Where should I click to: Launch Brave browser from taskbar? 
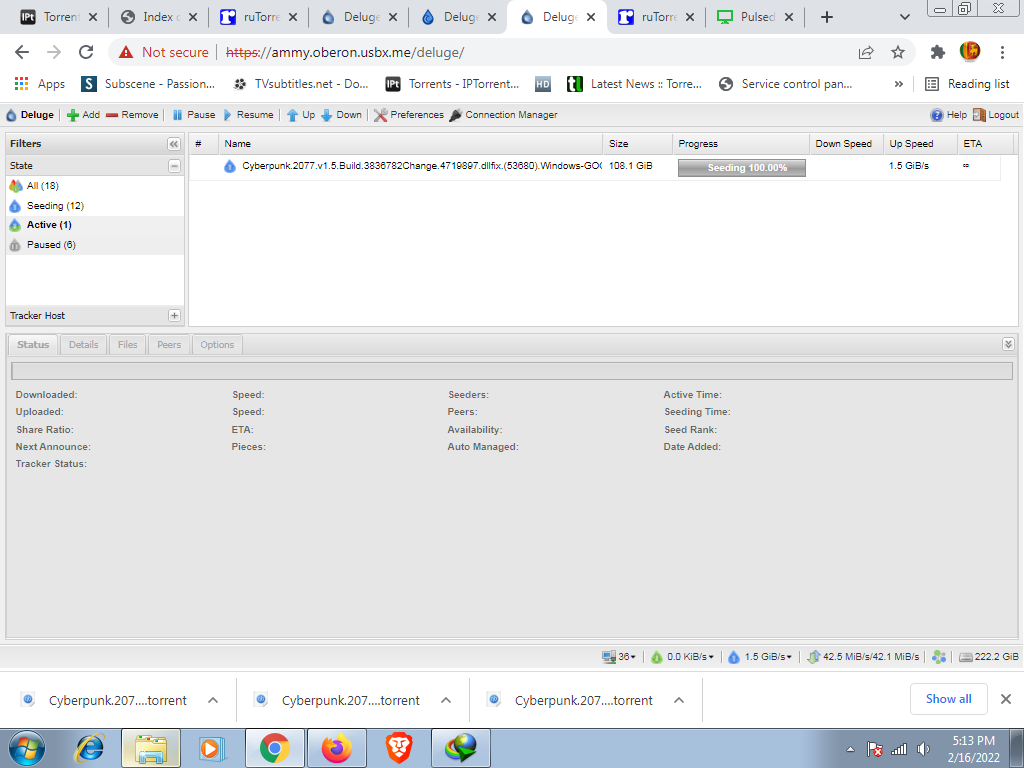click(x=398, y=748)
